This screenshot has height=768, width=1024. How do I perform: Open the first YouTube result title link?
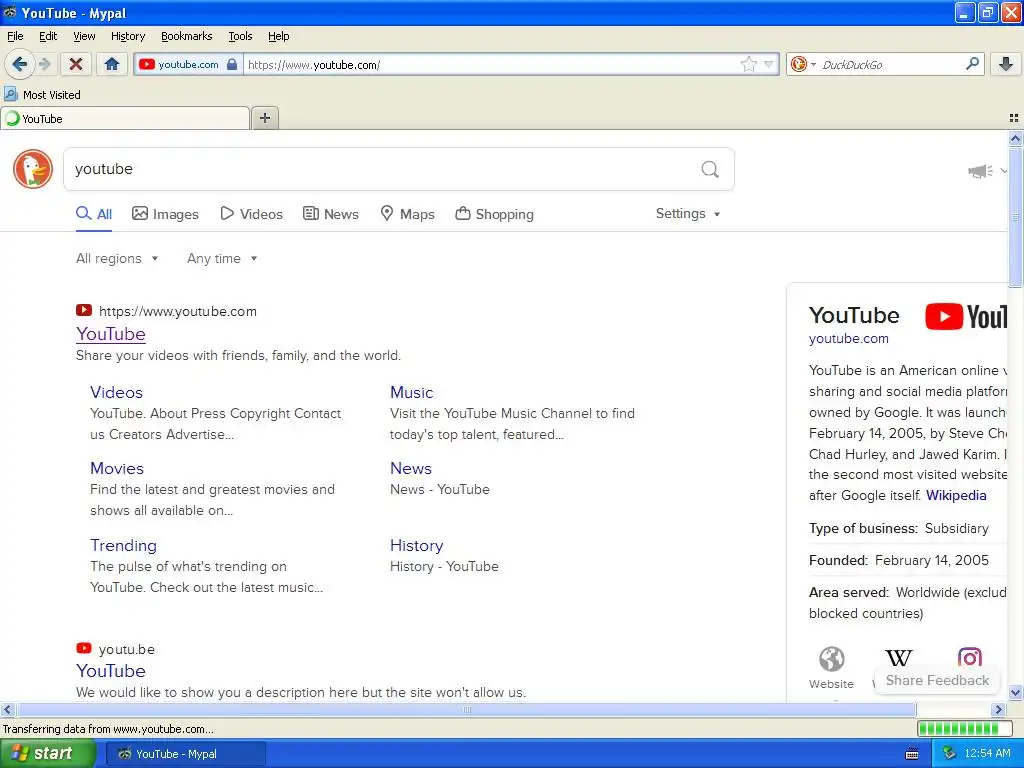coord(110,334)
